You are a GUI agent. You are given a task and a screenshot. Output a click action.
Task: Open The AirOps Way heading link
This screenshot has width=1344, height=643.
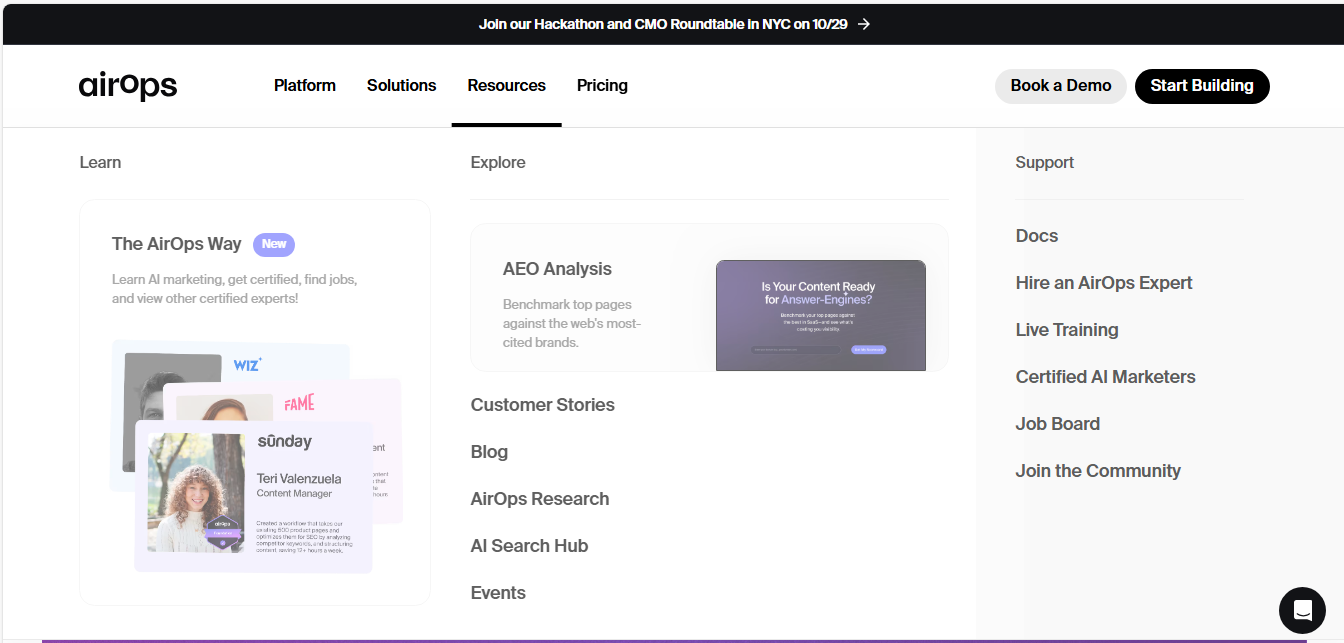(176, 244)
